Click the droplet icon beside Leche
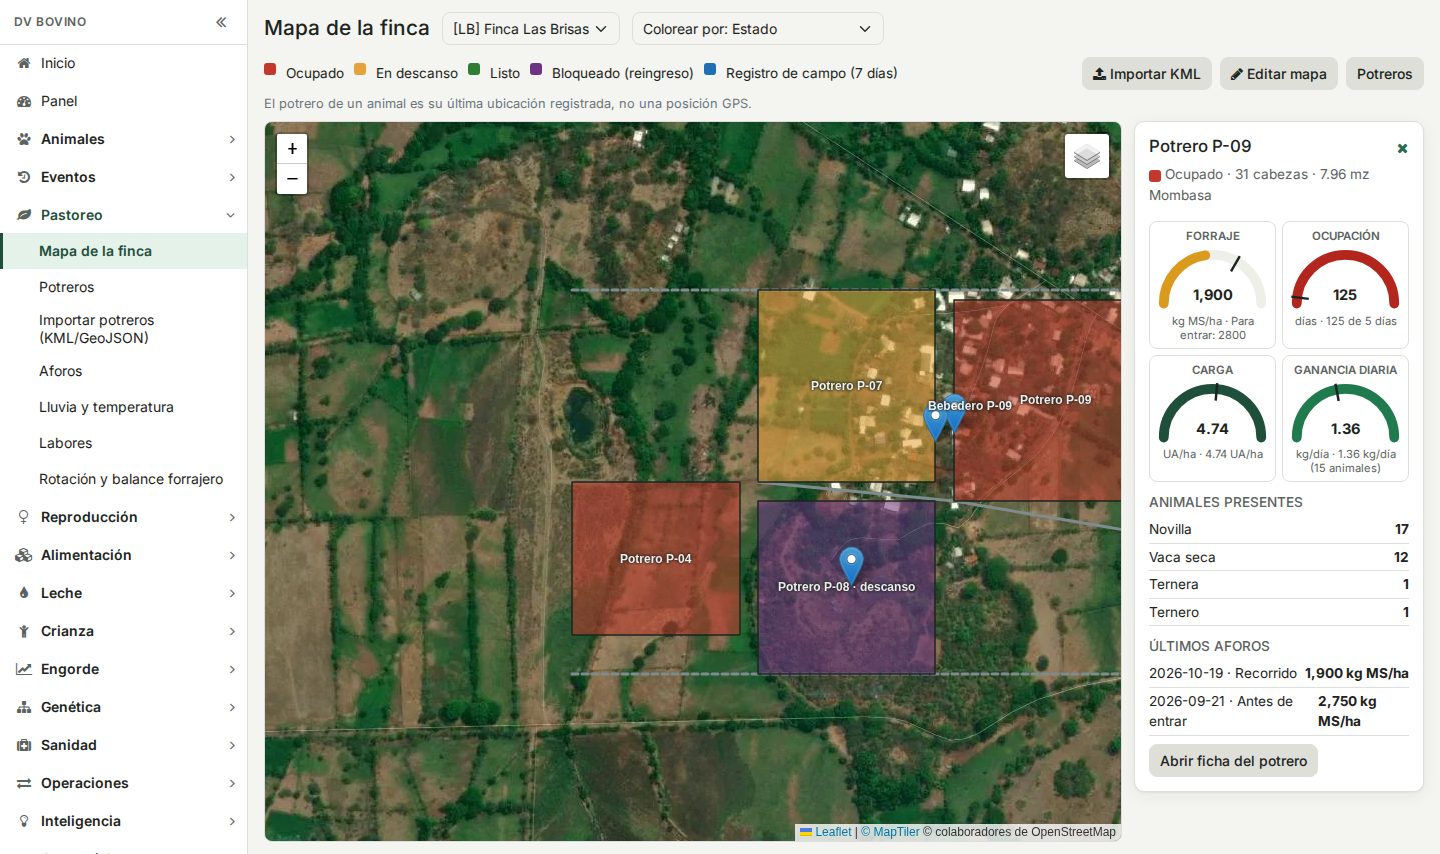This screenshot has width=1440, height=854. [24, 593]
